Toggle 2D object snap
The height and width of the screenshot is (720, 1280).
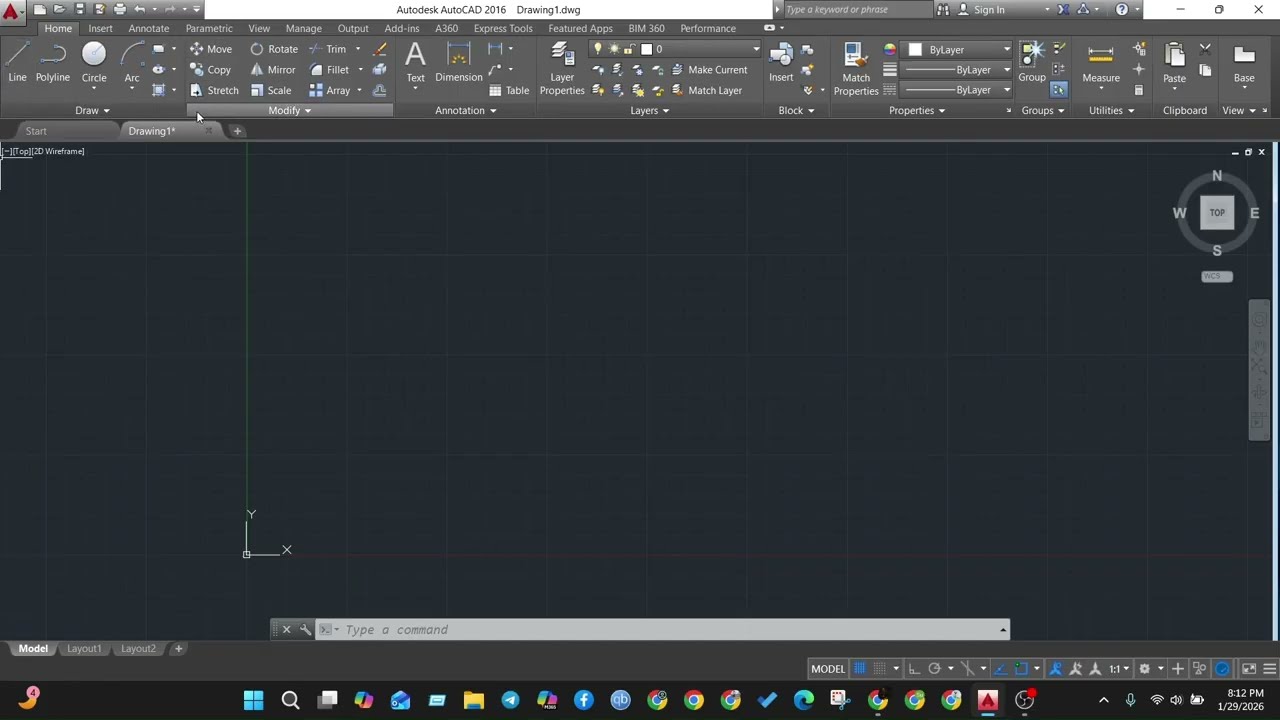pyautogui.click(x=1021, y=669)
